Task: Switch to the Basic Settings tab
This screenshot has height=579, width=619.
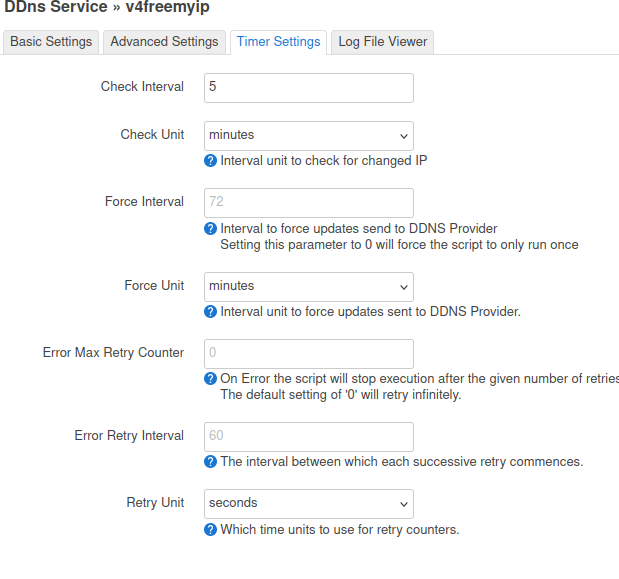Action: 51,42
